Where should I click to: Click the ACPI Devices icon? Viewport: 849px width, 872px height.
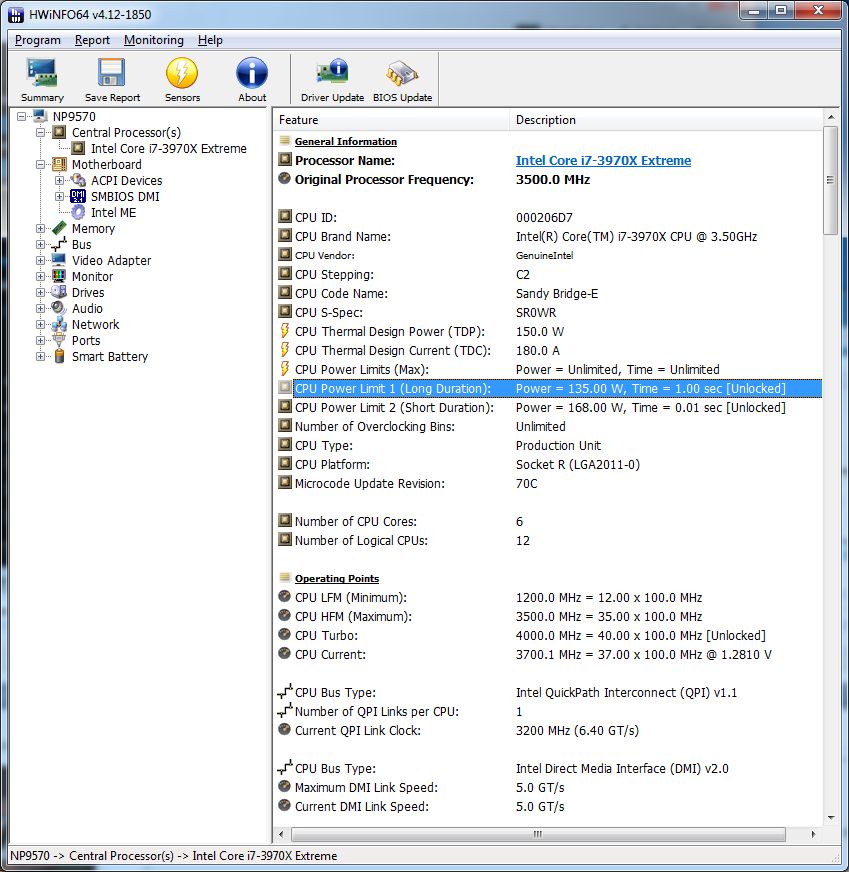pos(78,180)
